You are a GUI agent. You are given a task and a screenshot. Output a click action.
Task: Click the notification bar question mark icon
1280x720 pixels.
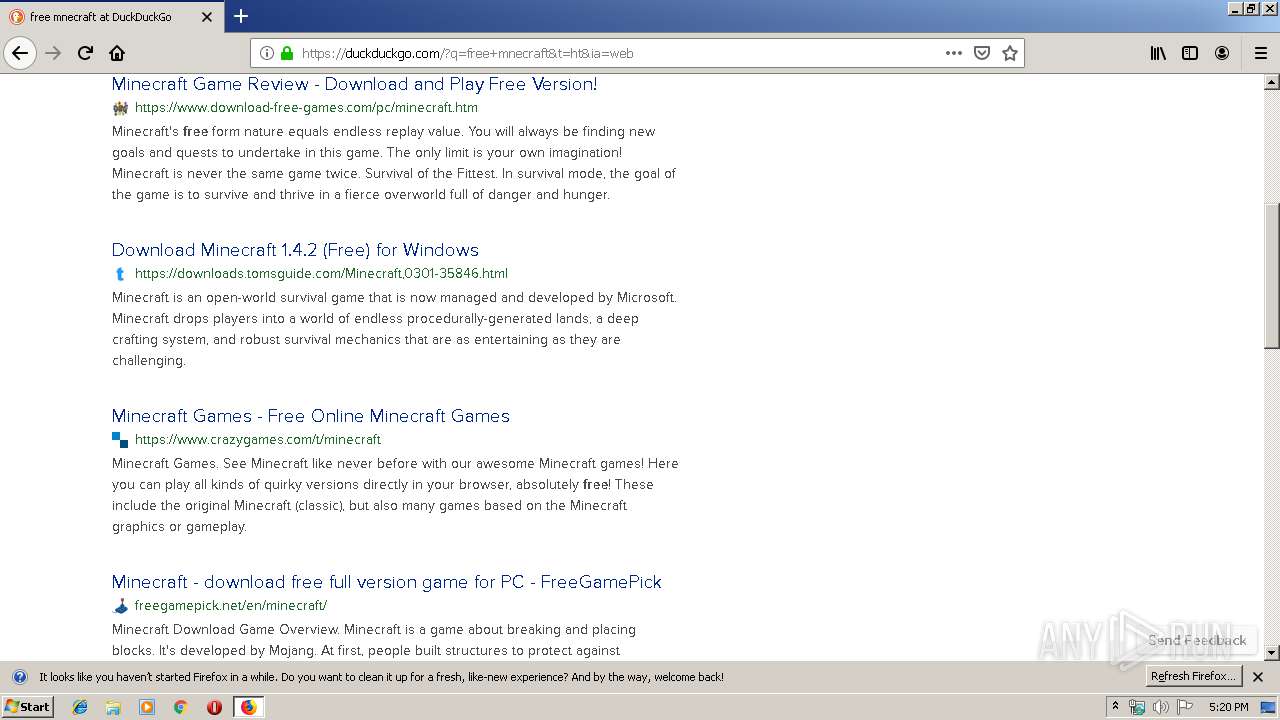[x=18, y=677]
